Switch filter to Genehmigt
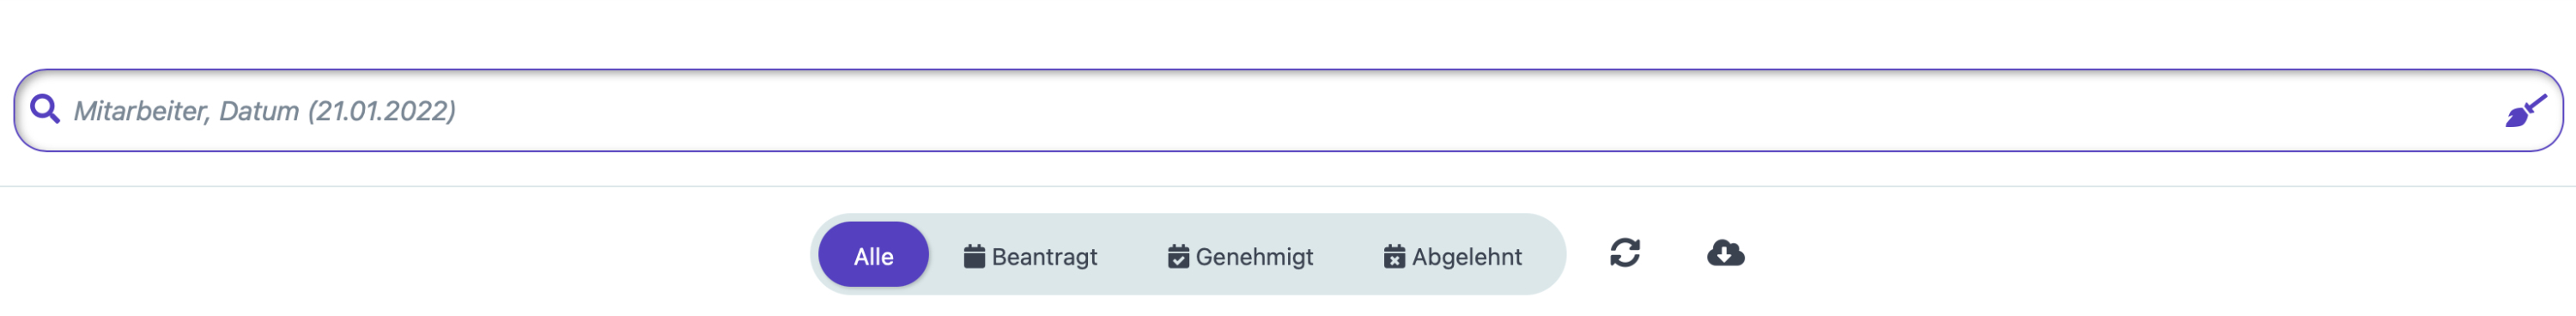The image size is (2576, 316). click(x=1240, y=256)
